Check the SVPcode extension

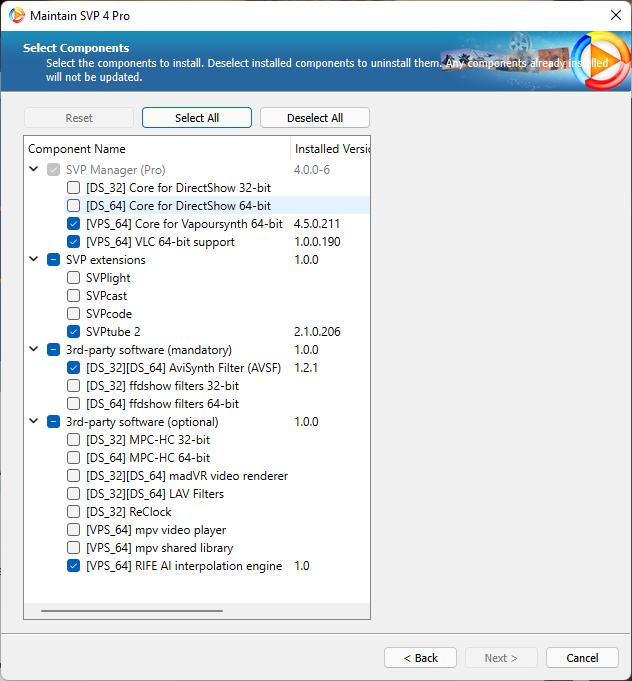coord(73,314)
